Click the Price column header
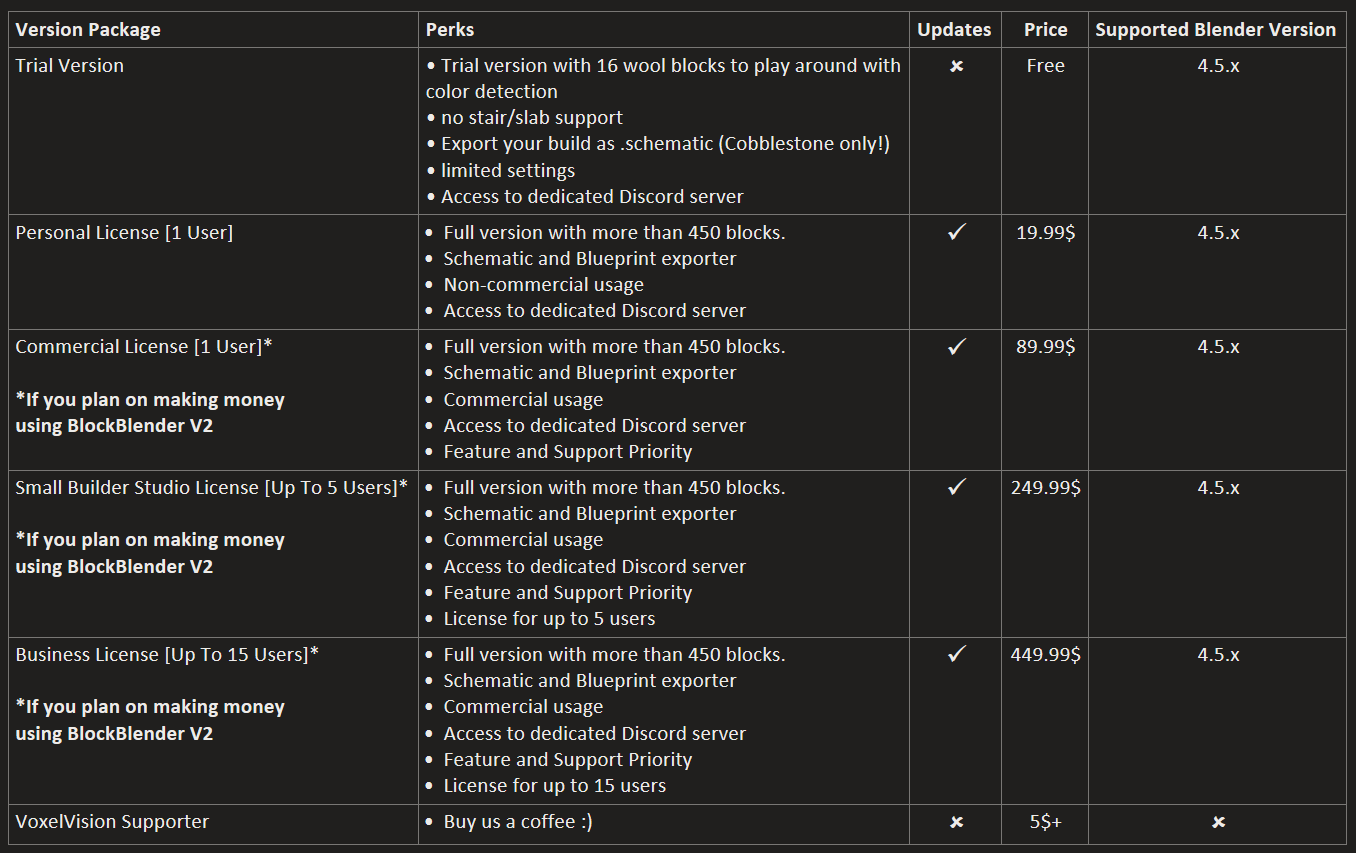This screenshot has width=1356, height=853. pos(1045,30)
